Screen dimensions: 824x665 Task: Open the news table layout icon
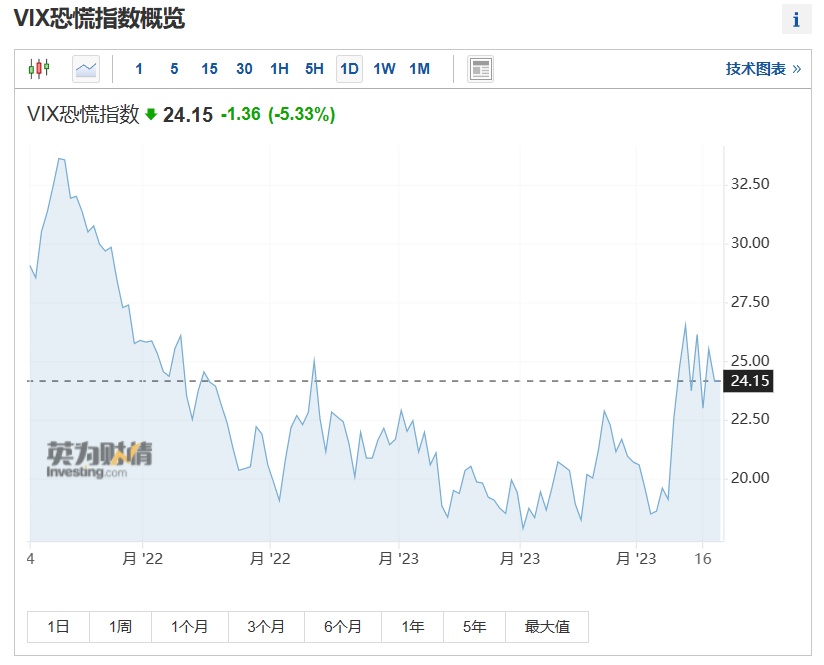coord(480,69)
